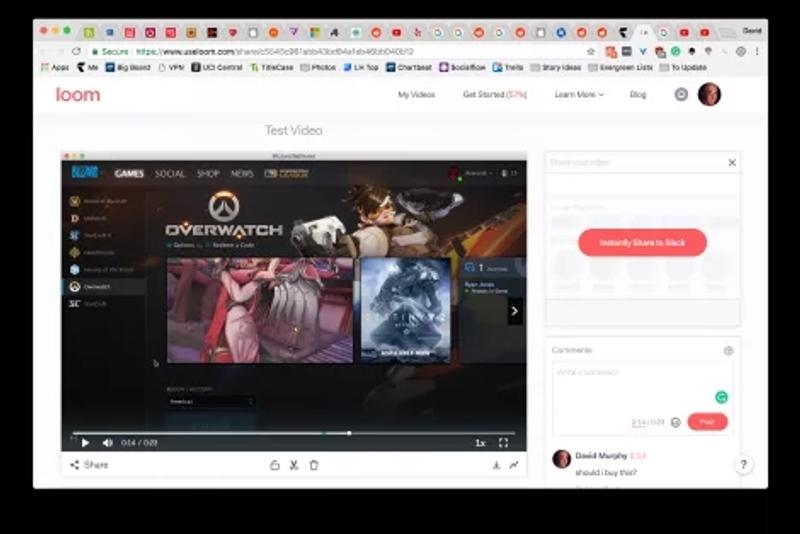
Task: Open the 1x playback speed control
Action: 480,443
